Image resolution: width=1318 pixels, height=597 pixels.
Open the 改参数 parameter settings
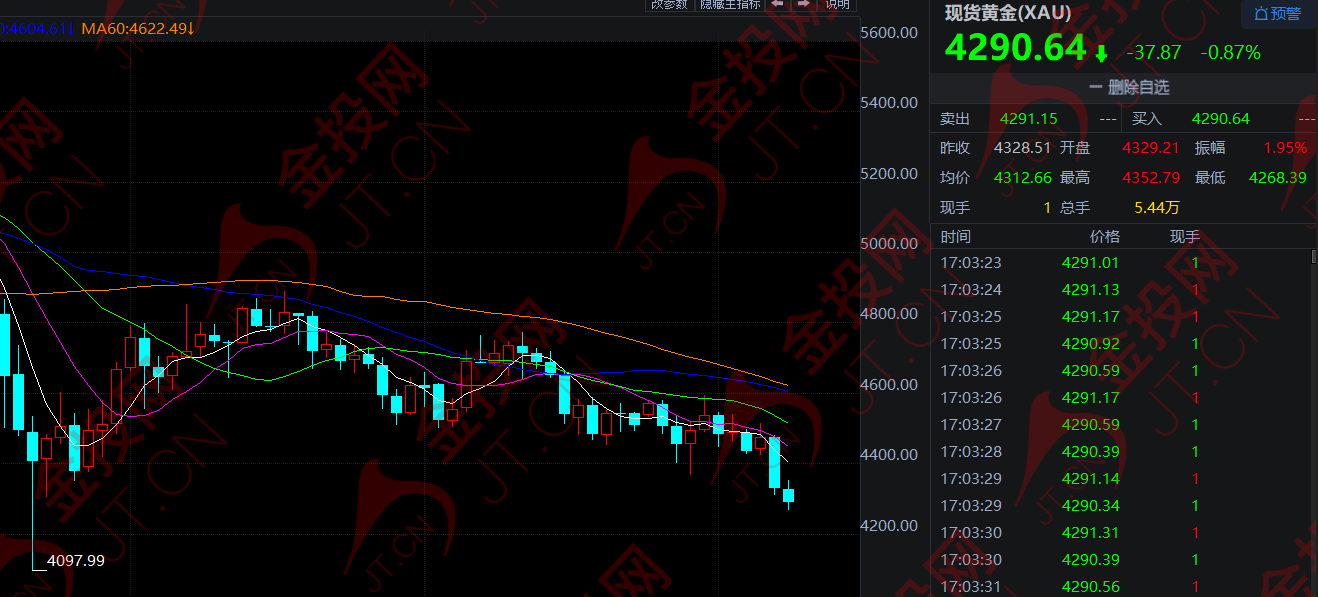click(669, 4)
